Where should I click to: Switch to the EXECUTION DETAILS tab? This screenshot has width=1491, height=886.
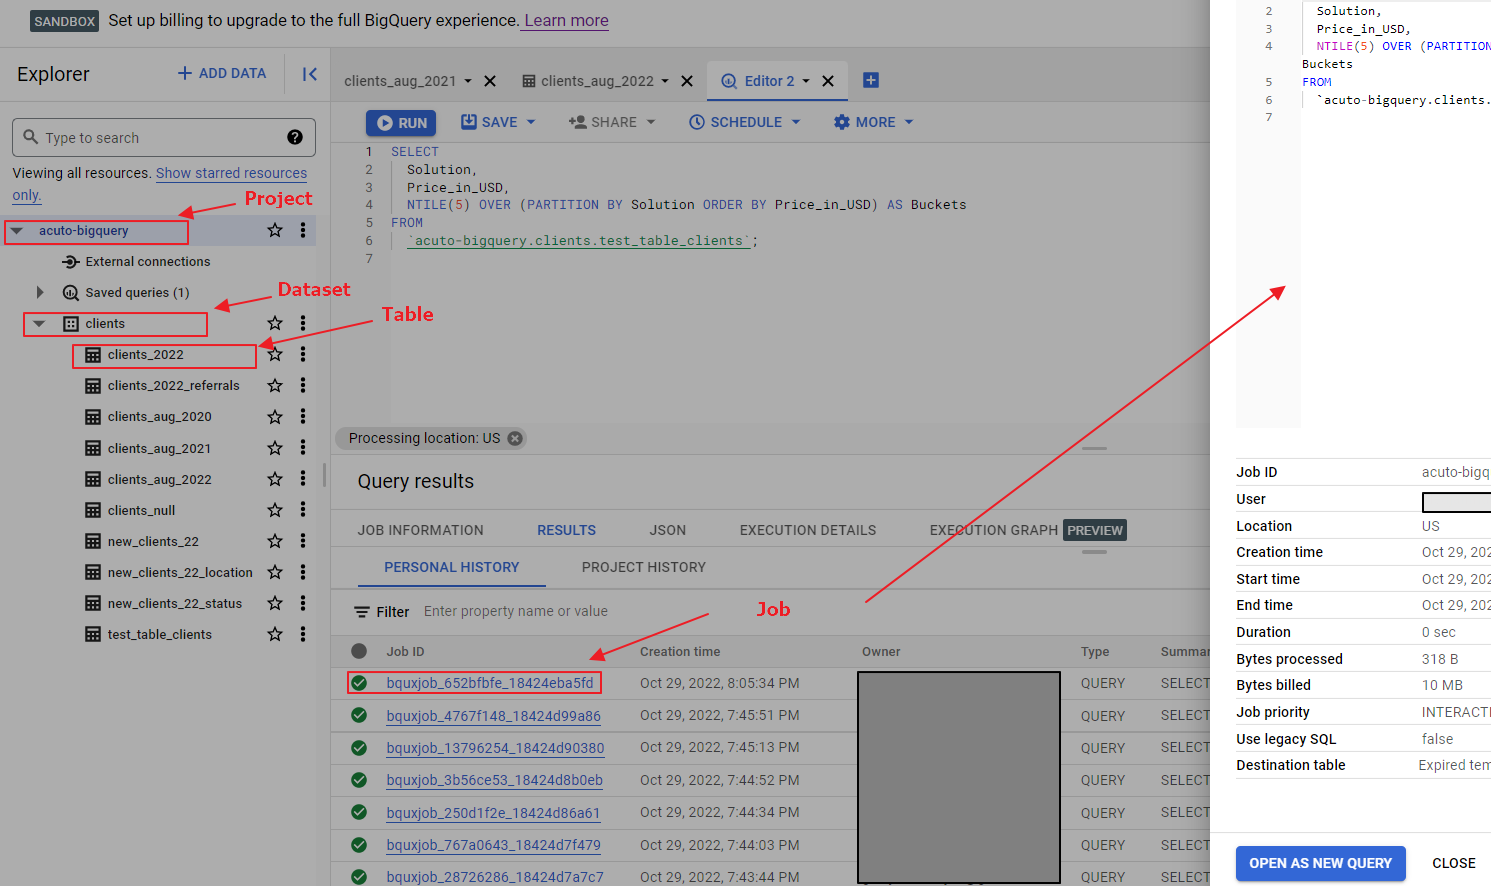tap(808, 530)
